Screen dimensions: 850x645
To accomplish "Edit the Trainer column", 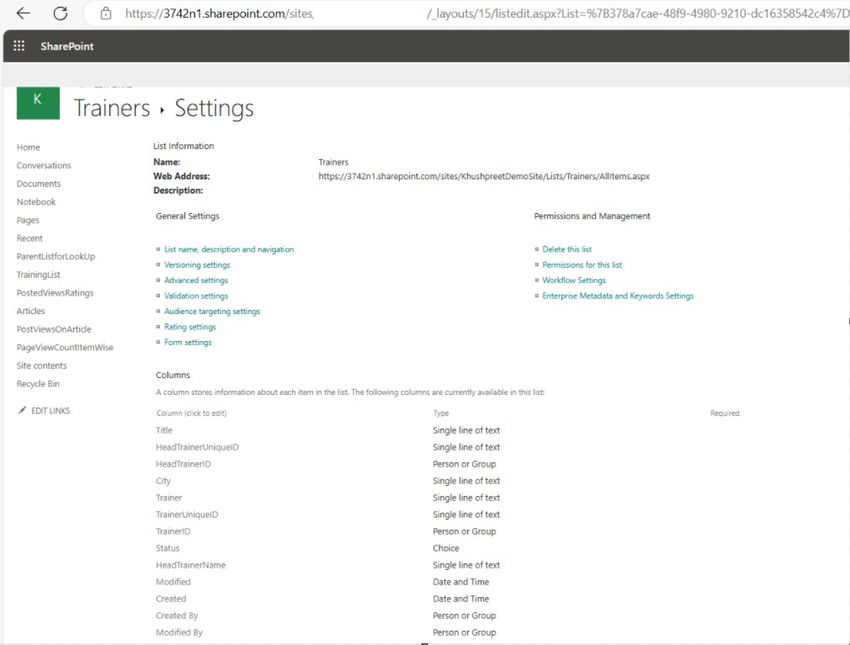I will [x=169, y=498].
